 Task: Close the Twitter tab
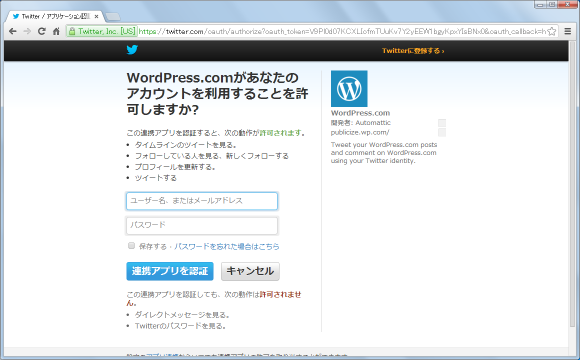96,16
